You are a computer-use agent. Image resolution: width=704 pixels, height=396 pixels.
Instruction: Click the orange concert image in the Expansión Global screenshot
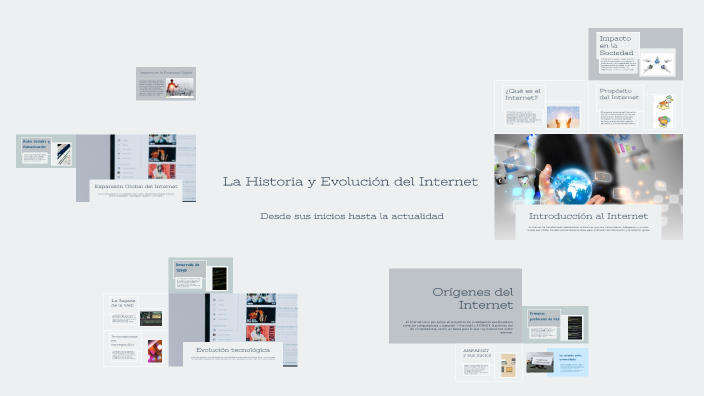(x=162, y=154)
